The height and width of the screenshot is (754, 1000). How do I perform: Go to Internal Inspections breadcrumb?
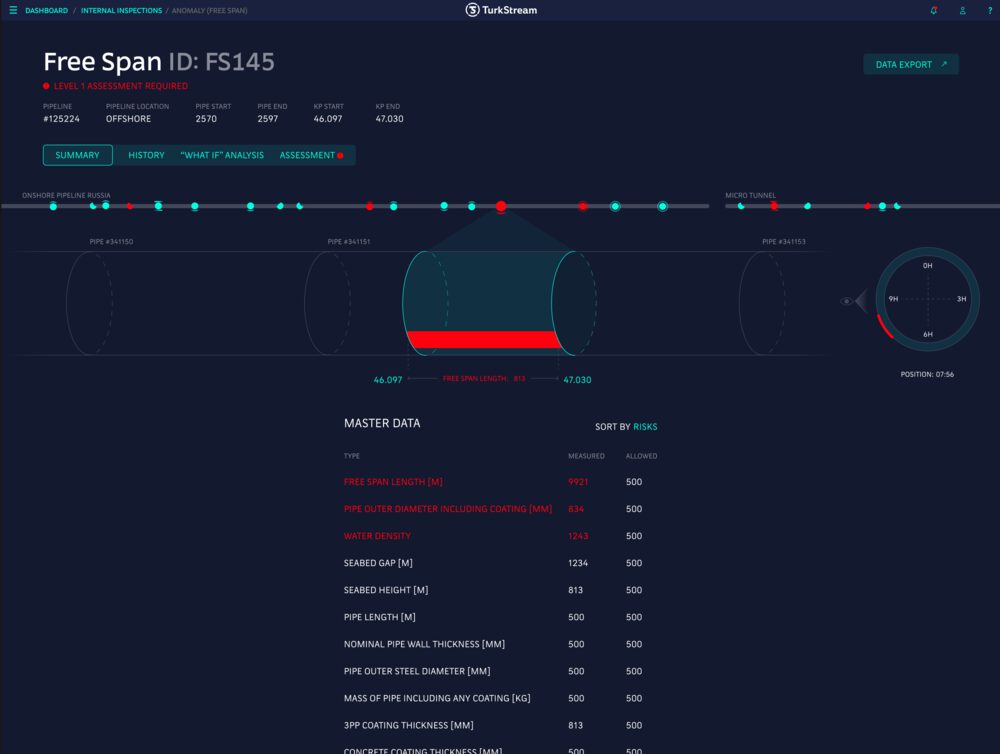pos(121,11)
